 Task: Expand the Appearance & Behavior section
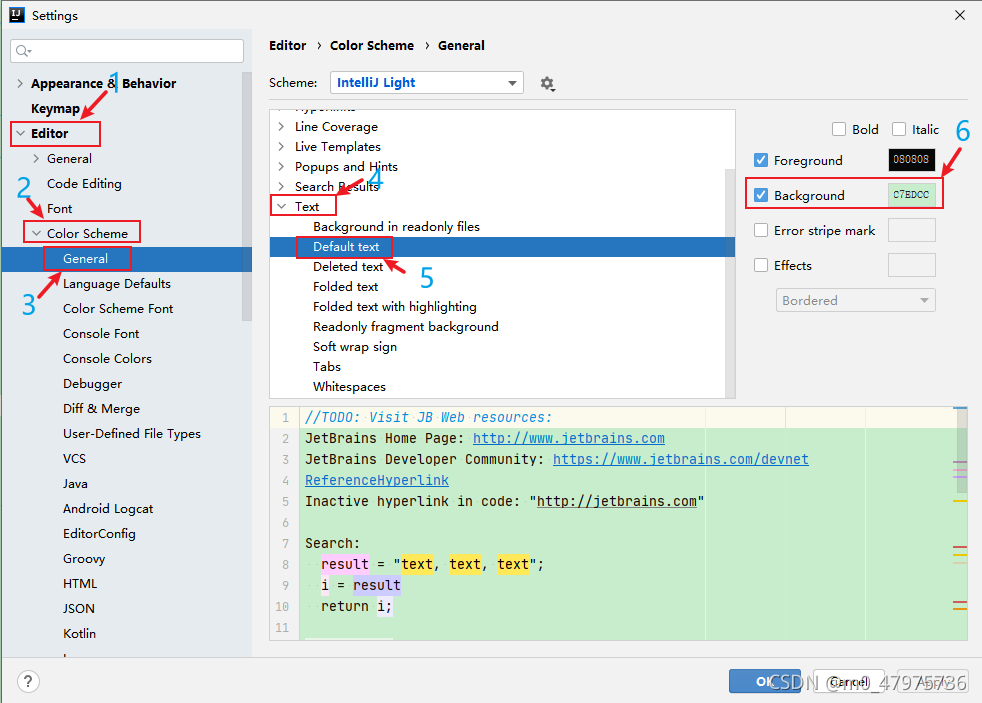(20, 83)
